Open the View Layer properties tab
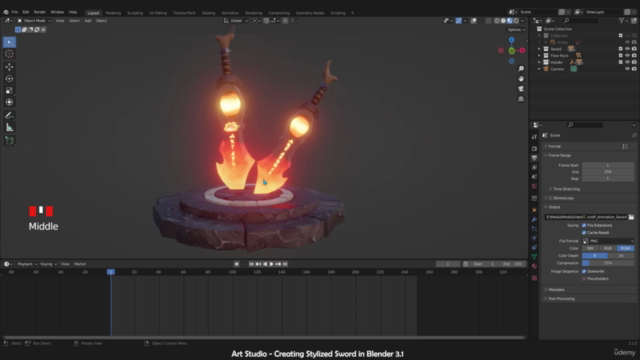 click(x=534, y=167)
